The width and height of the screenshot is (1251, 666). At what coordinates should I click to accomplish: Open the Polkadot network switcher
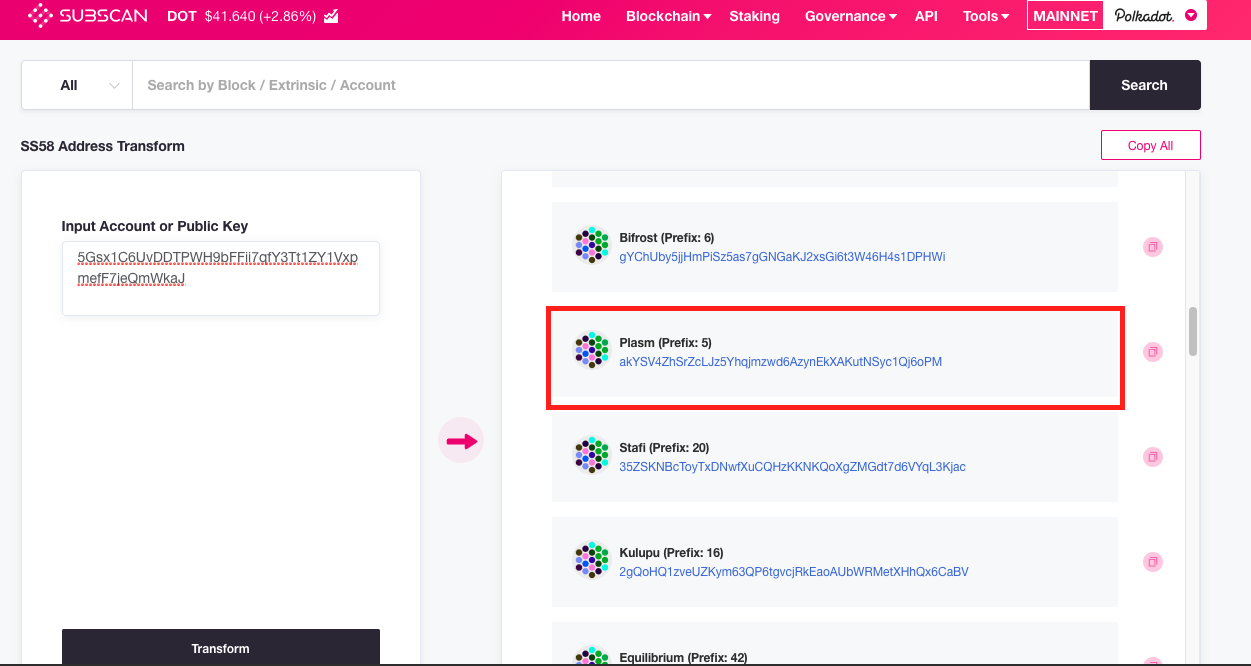(x=1155, y=16)
